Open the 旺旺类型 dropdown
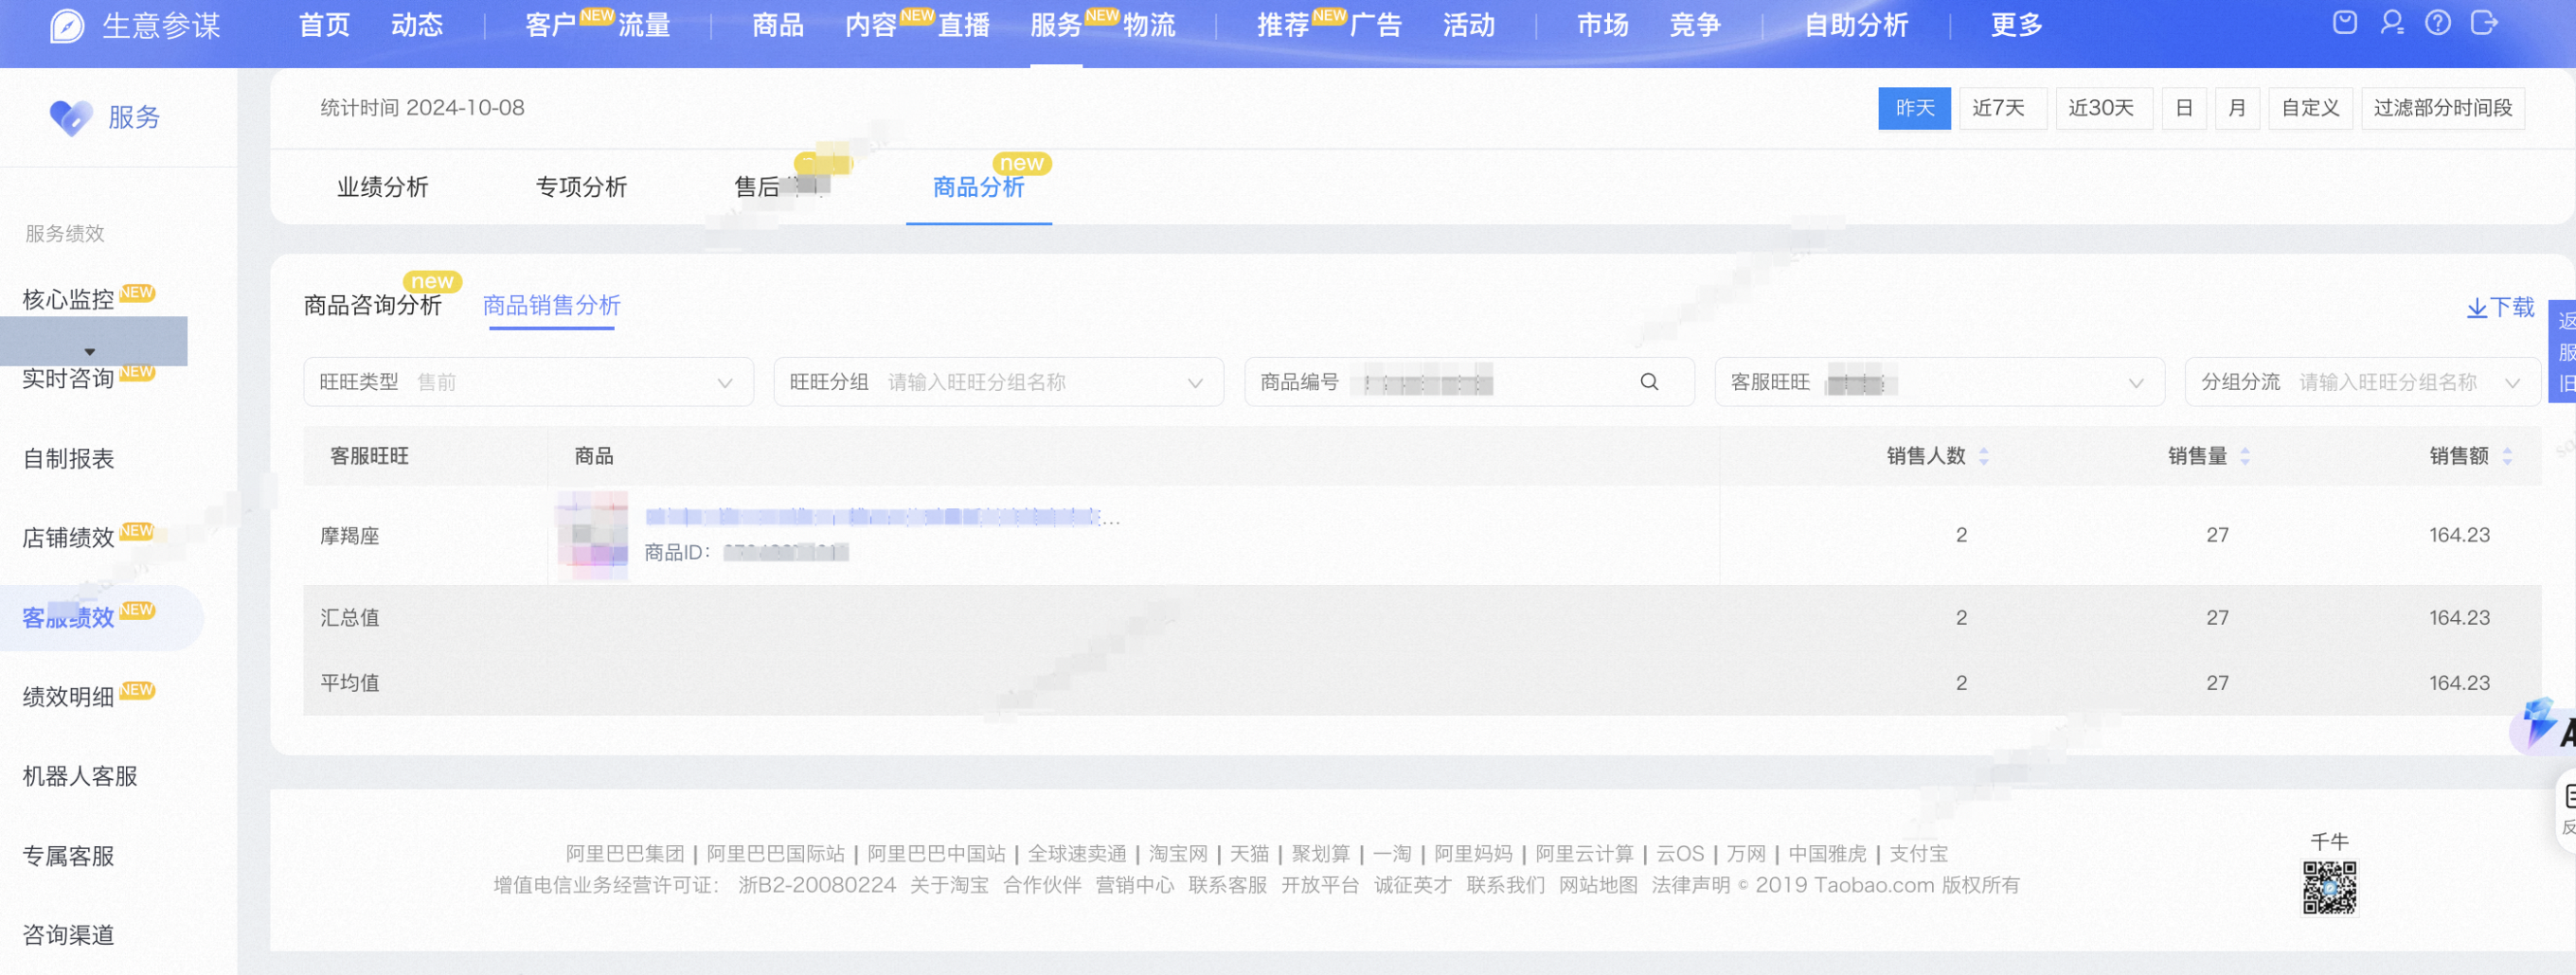The height and width of the screenshot is (975, 2576). tap(528, 382)
